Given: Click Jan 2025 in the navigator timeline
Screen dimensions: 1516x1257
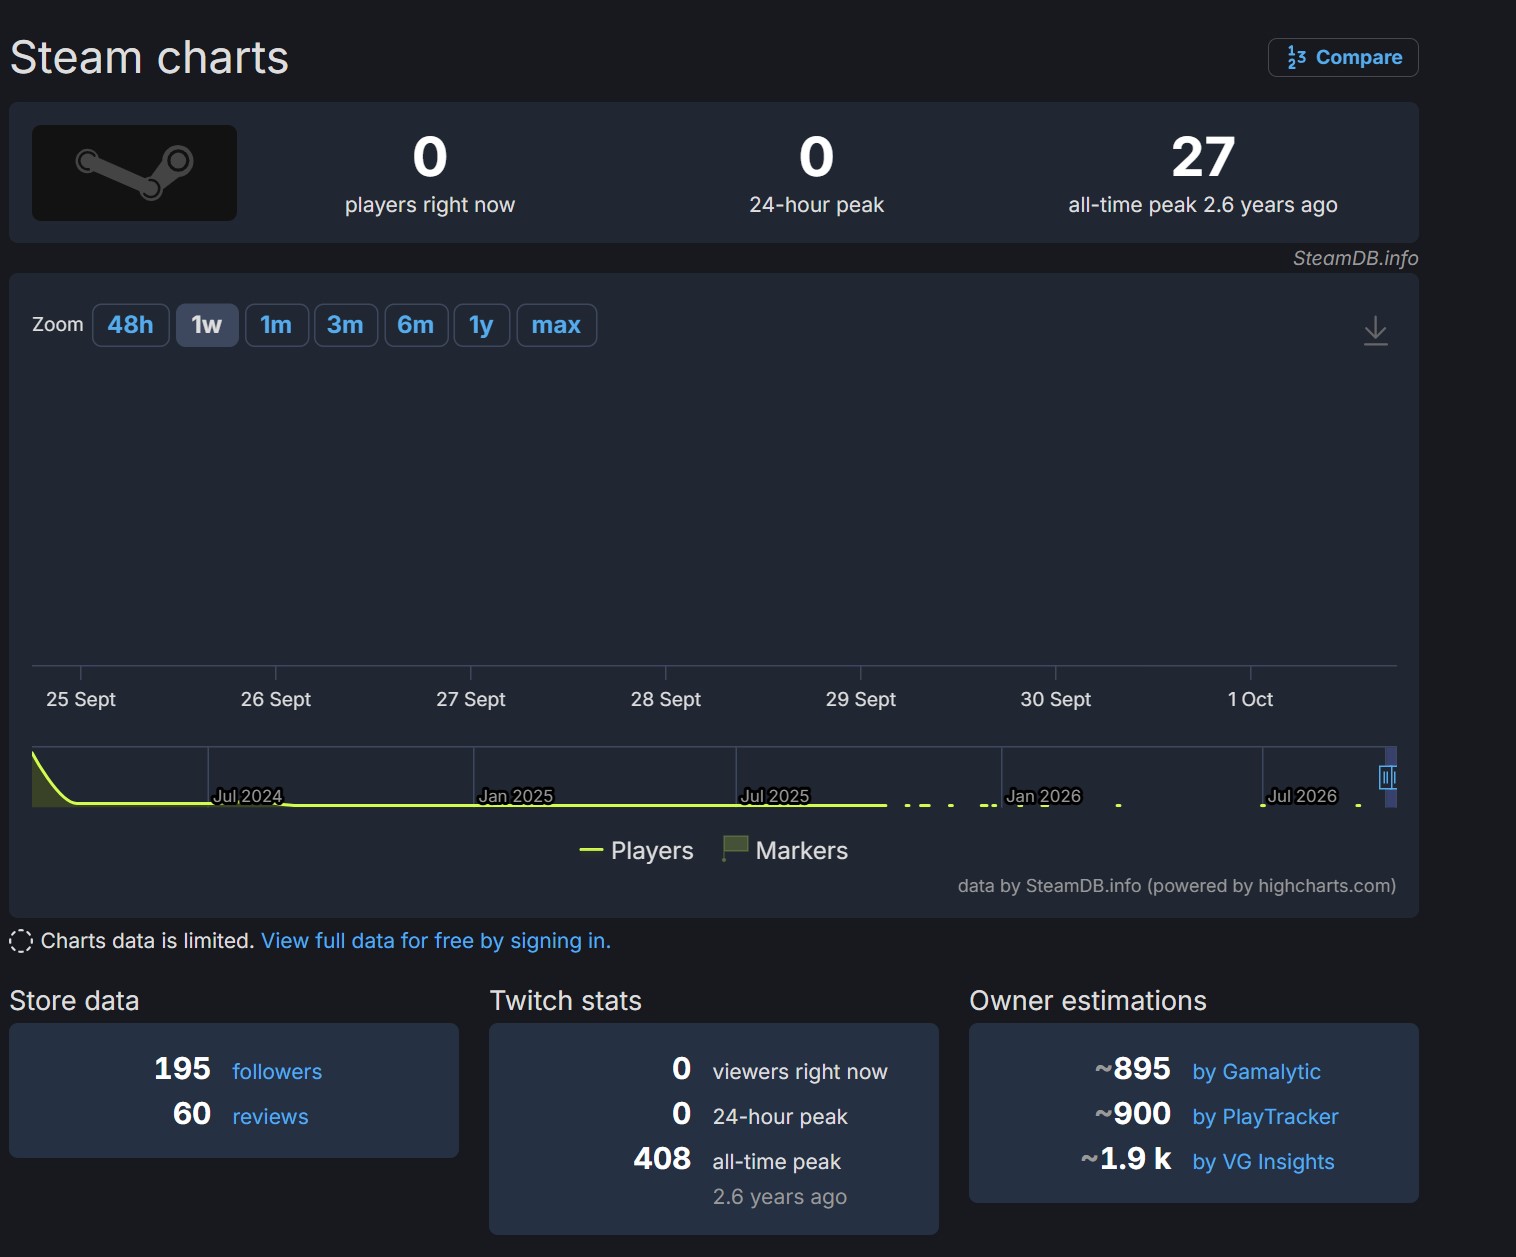Looking at the screenshot, I should (x=516, y=796).
